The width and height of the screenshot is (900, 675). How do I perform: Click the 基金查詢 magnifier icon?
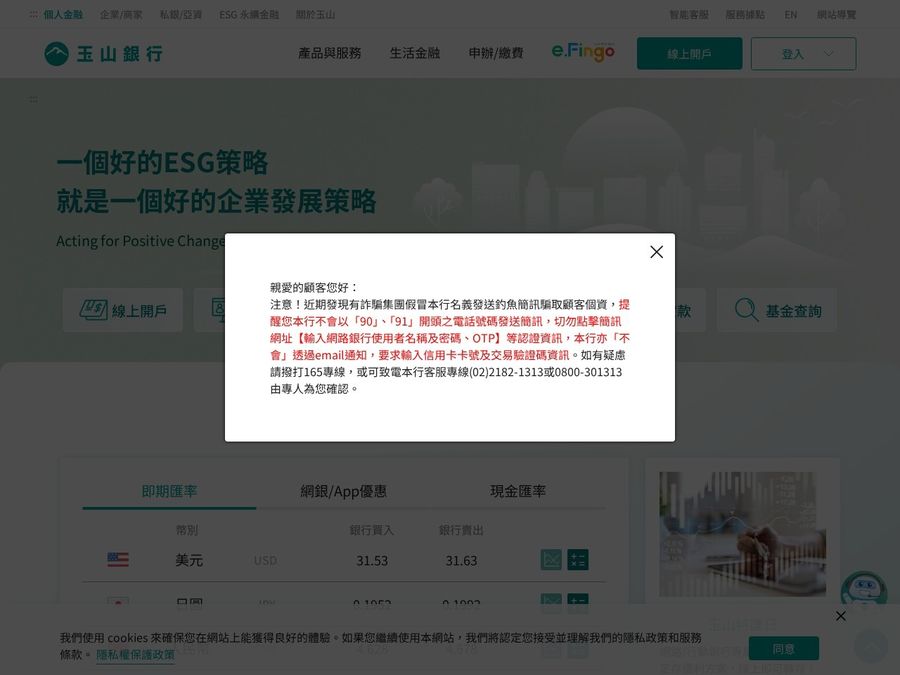coord(746,310)
